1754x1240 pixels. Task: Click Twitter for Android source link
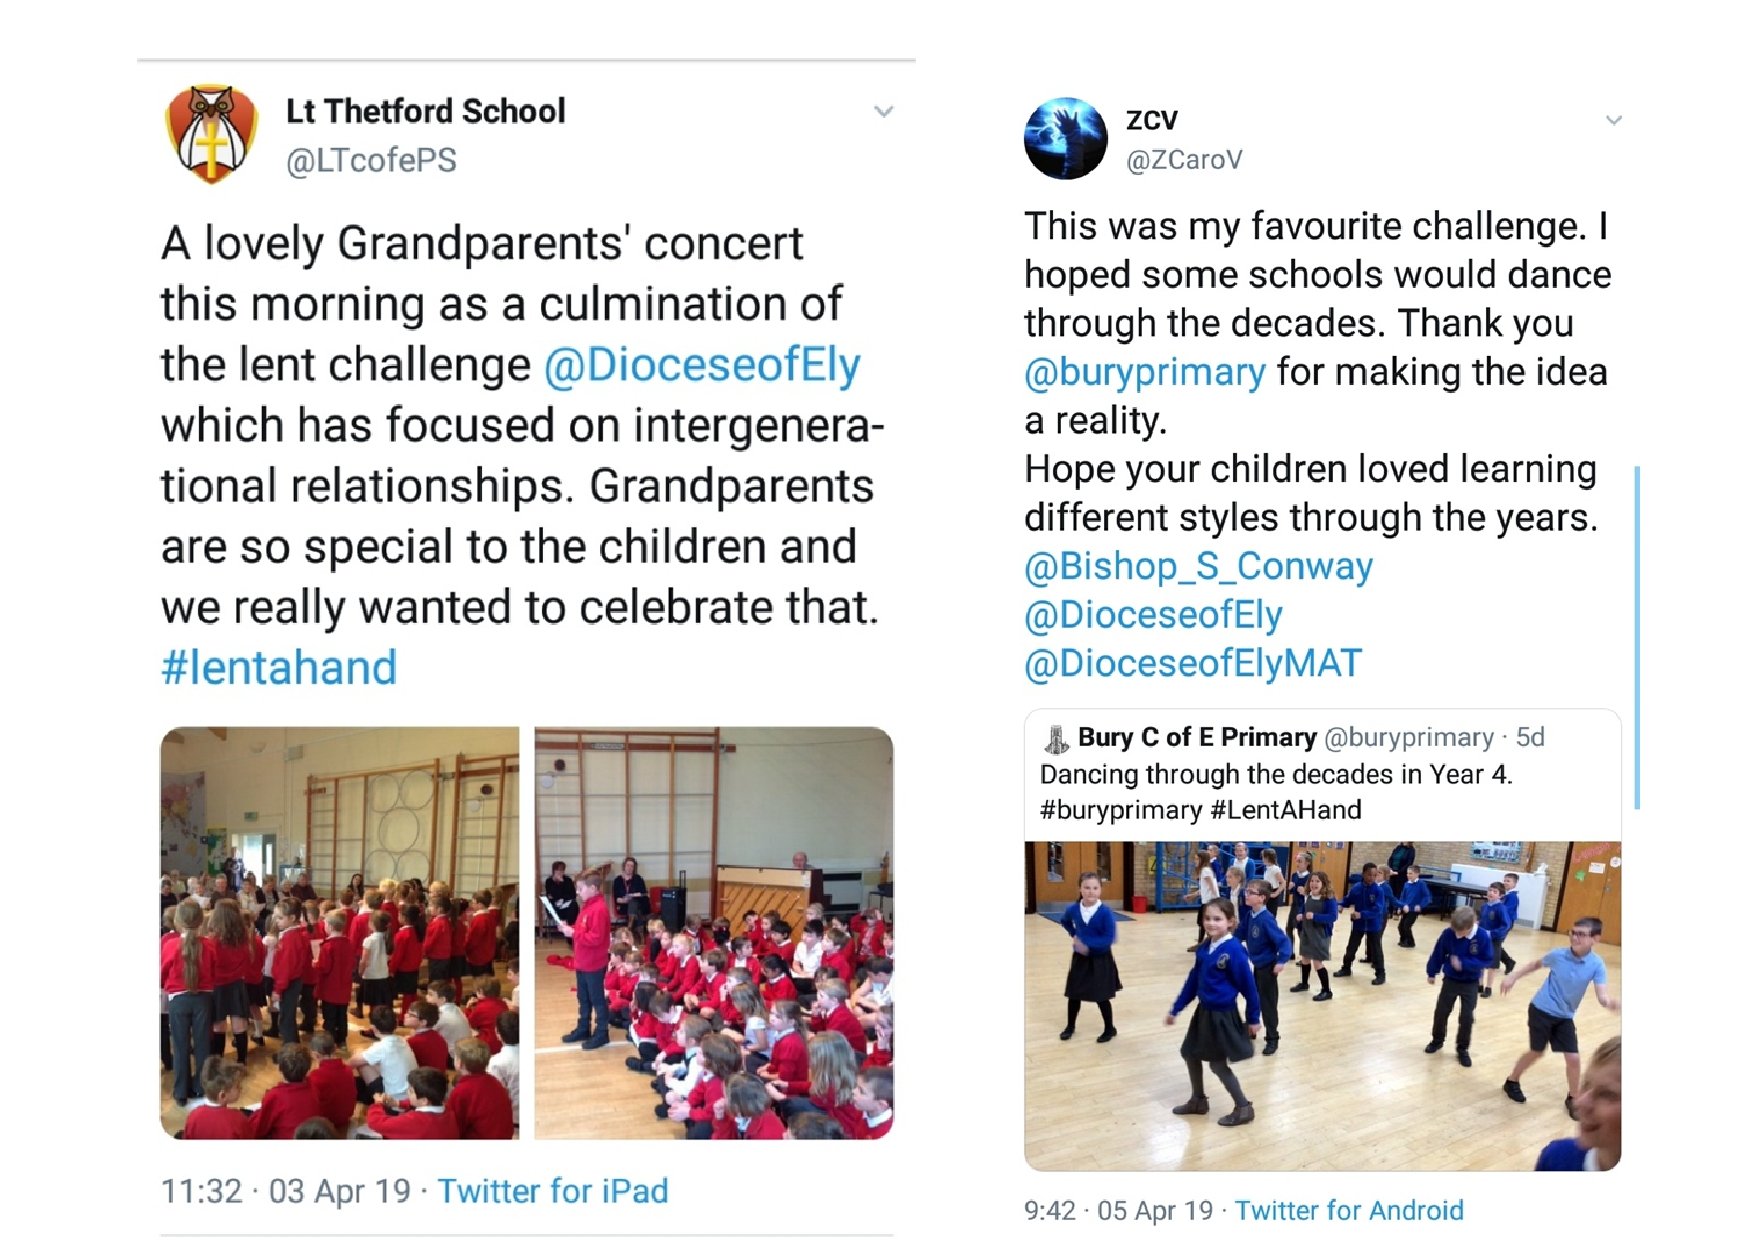(1349, 1211)
